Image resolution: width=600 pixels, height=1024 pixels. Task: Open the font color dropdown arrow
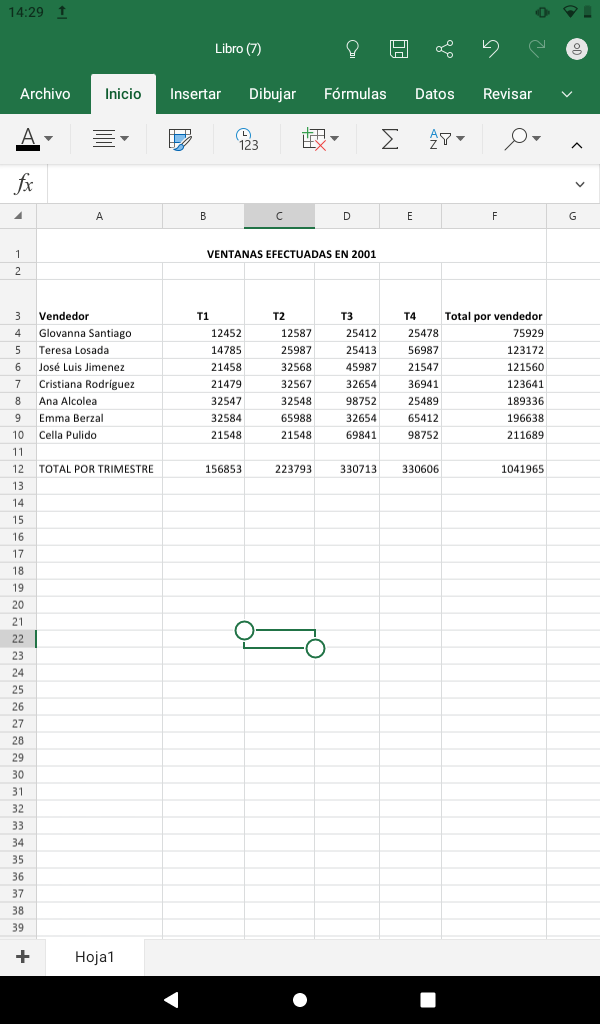[x=49, y=138]
